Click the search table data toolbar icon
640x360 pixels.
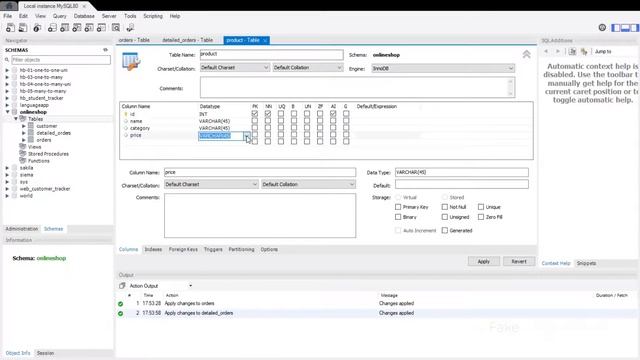pos(116,28)
